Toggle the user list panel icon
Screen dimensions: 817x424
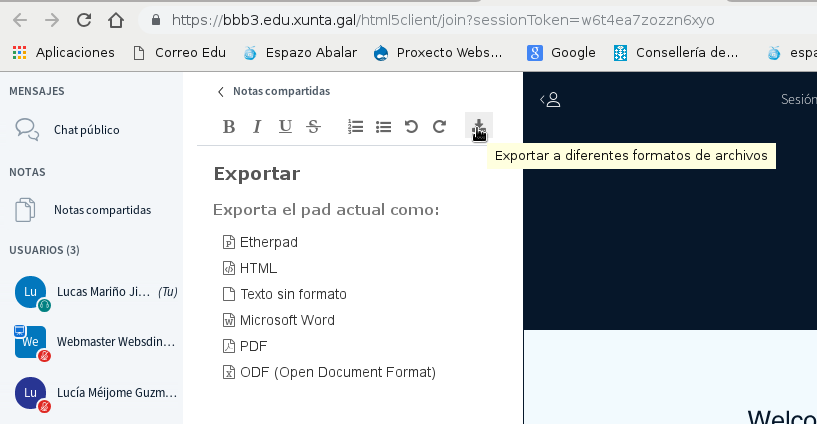pyautogui.click(x=550, y=99)
